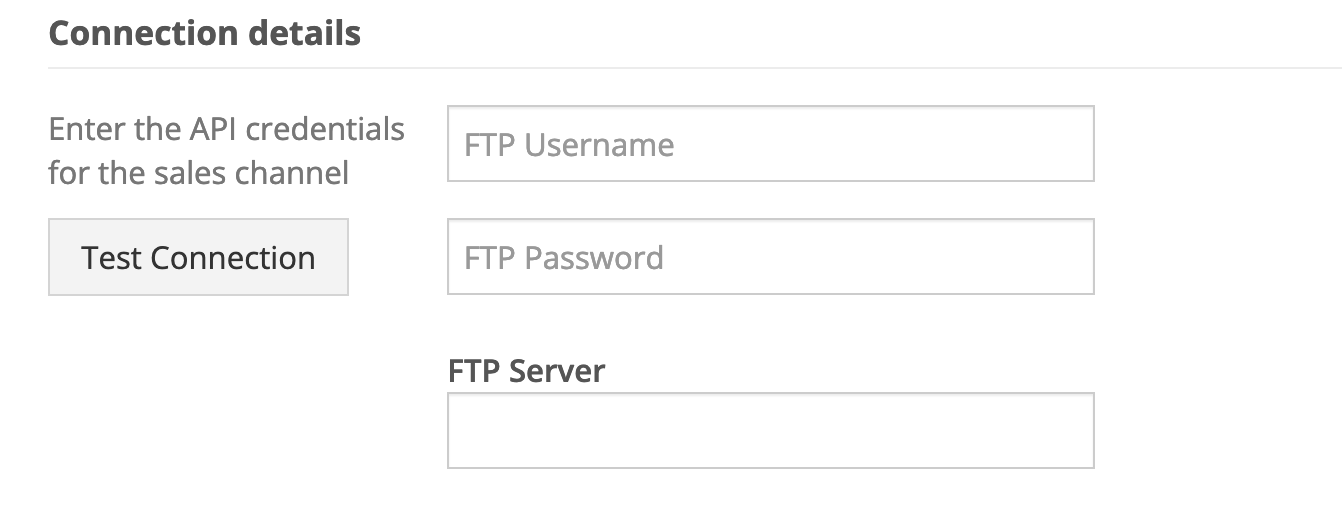Click into the FTP Password field
This screenshot has height=514, width=1342.
click(770, 257)
